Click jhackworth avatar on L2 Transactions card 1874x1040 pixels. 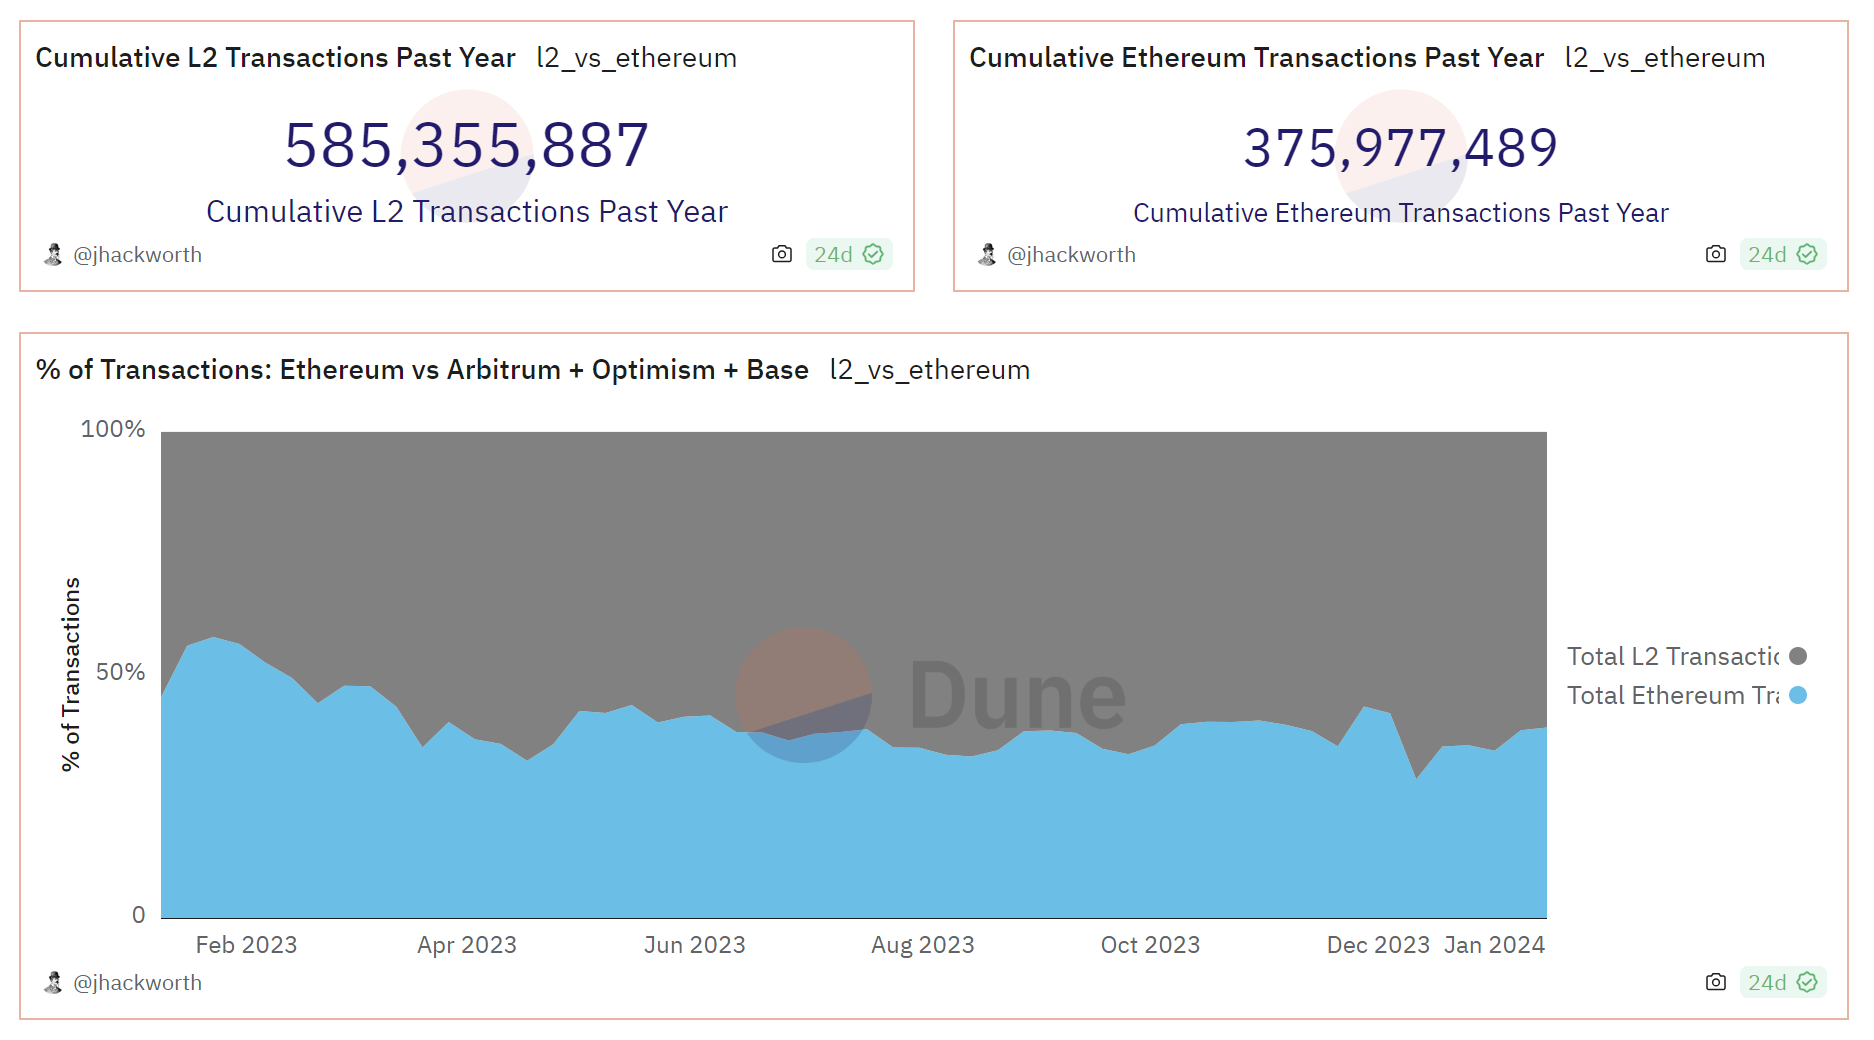tap(53, 254)
